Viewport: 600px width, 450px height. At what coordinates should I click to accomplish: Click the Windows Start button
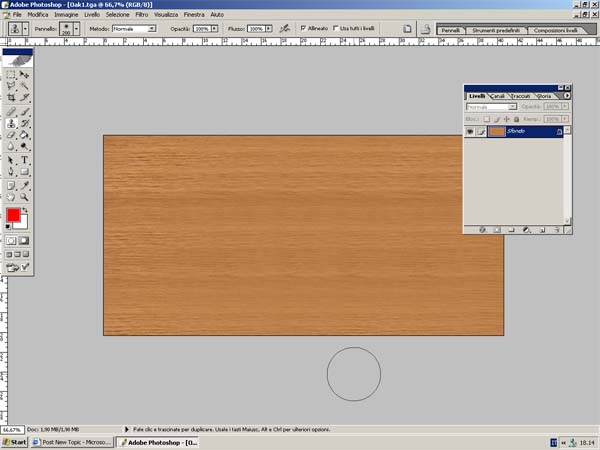[14, 441]
